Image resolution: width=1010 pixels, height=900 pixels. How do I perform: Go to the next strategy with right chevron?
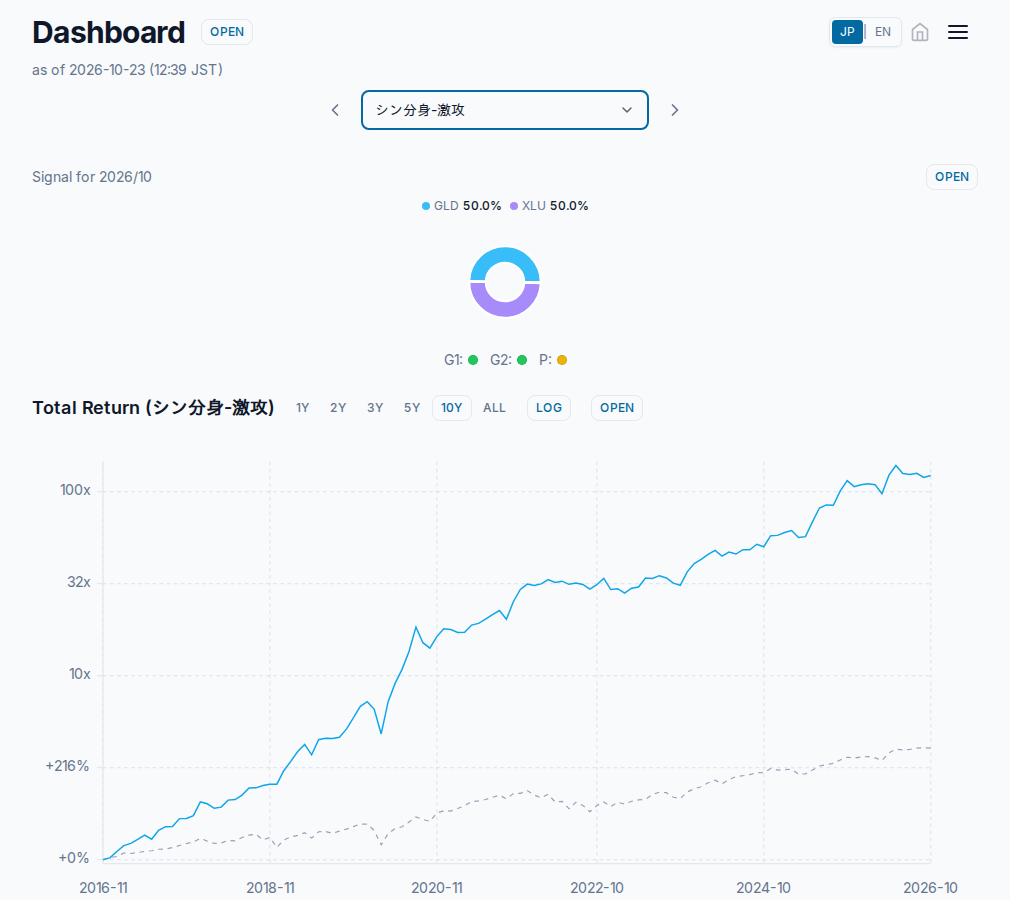click(x=674, y=110)
